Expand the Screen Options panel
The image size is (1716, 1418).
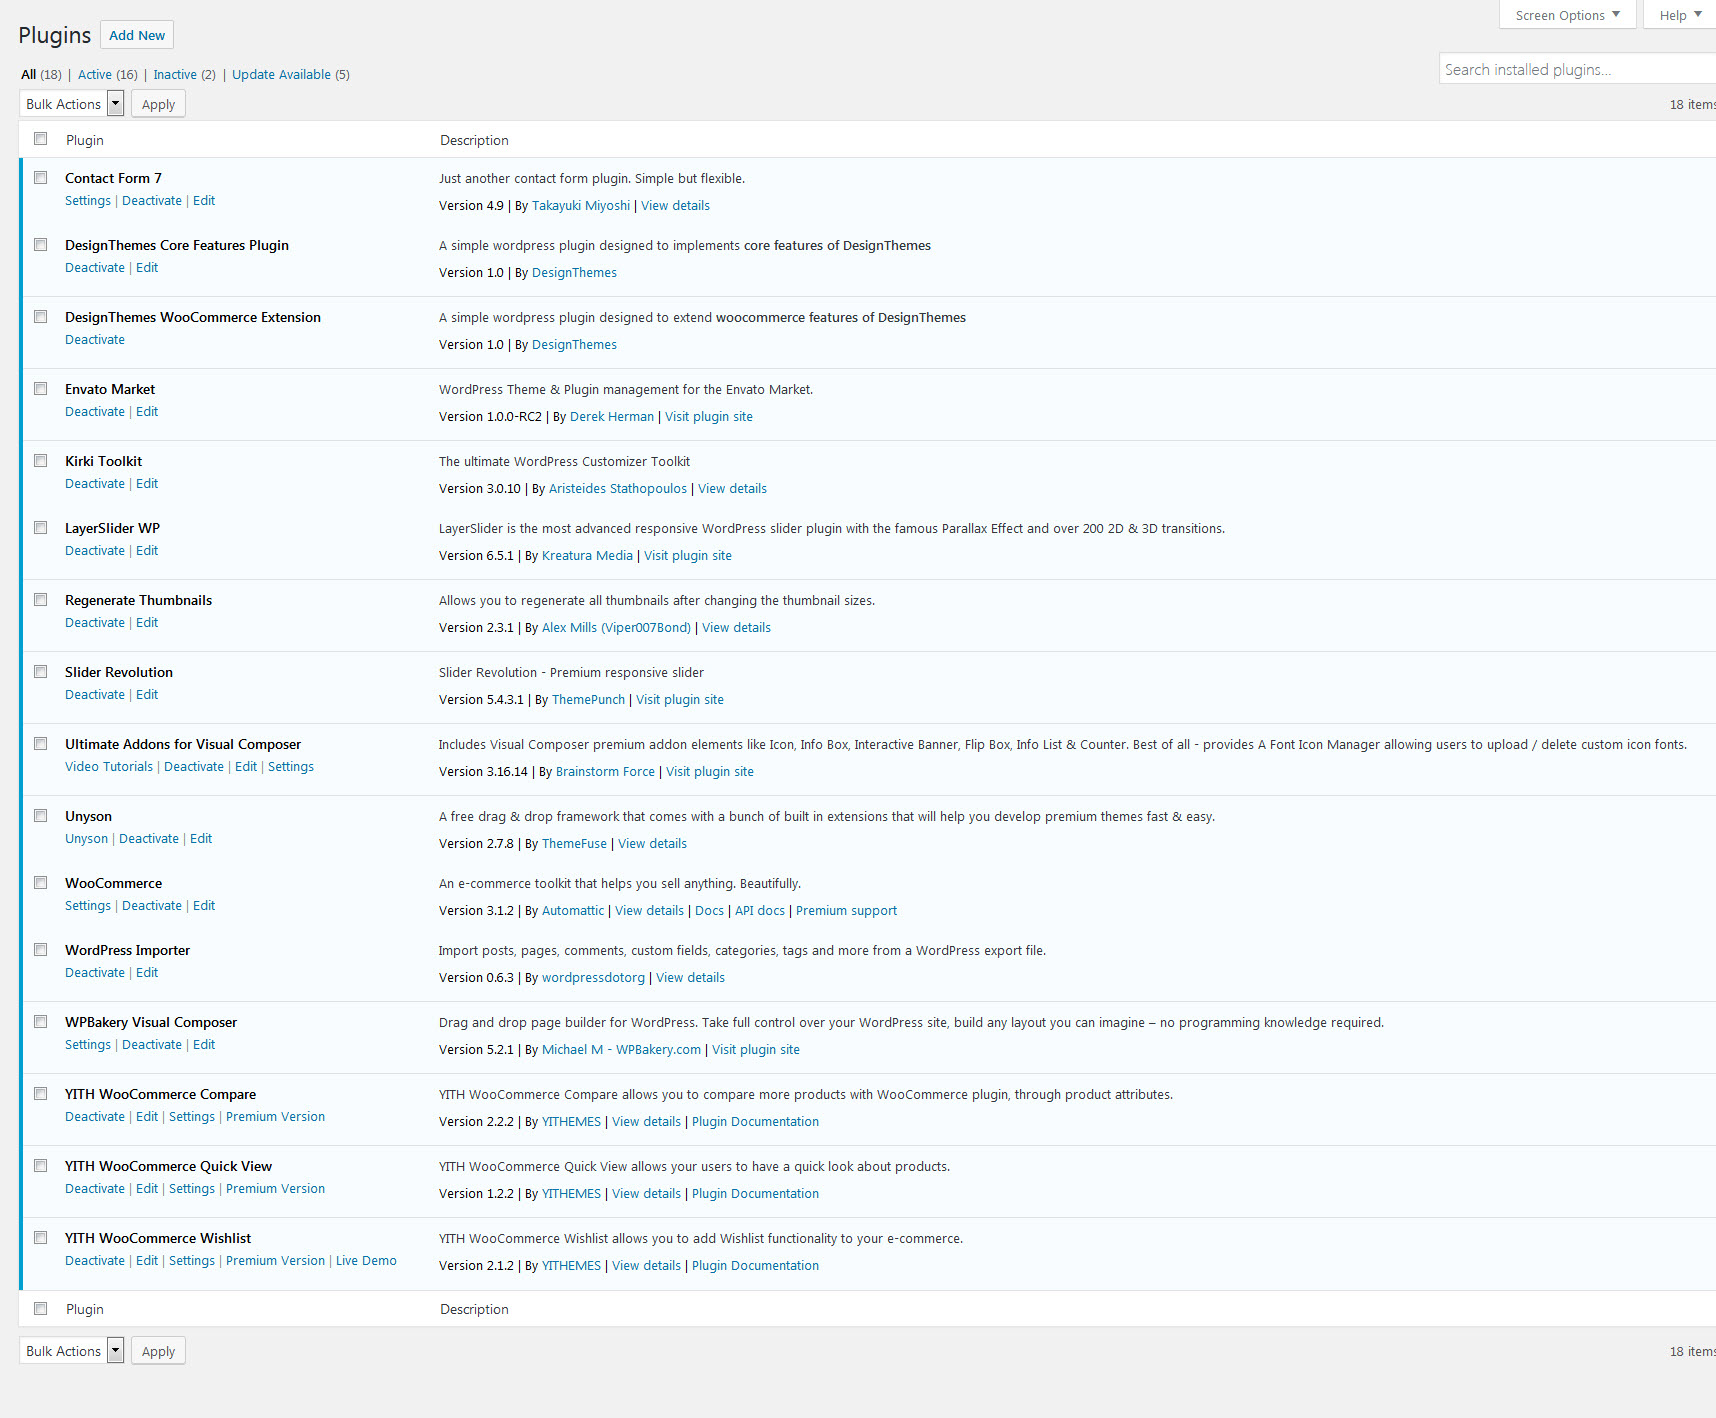(1567, 15)
